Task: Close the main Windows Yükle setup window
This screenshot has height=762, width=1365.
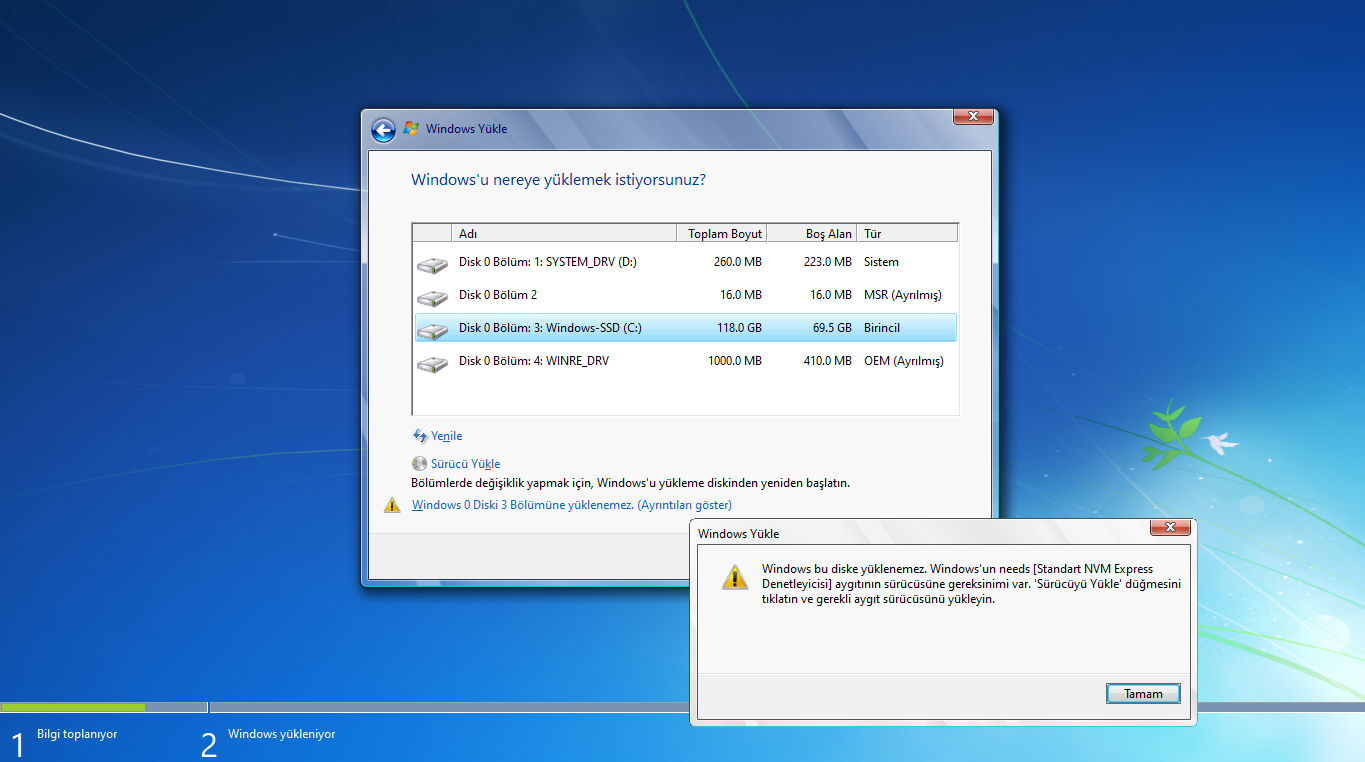Action: pyautogui.click(x=973, y=116)
